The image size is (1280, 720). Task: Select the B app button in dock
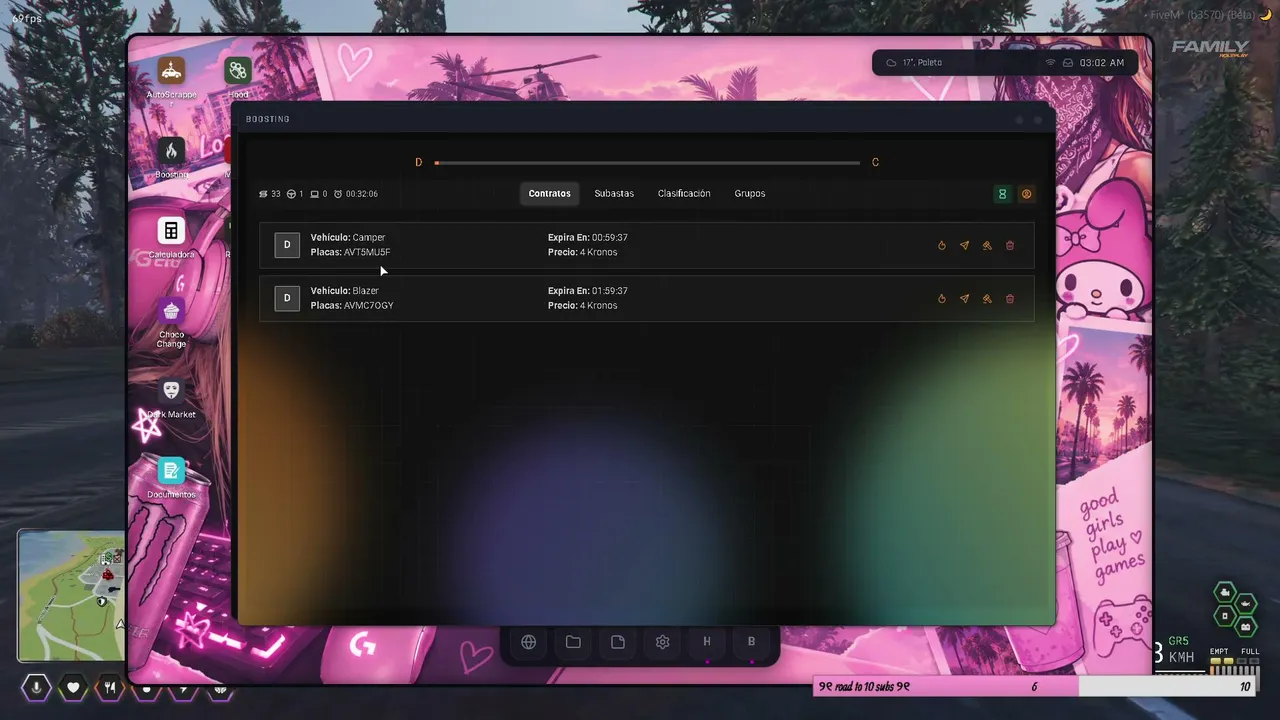[x=751, y=642]
